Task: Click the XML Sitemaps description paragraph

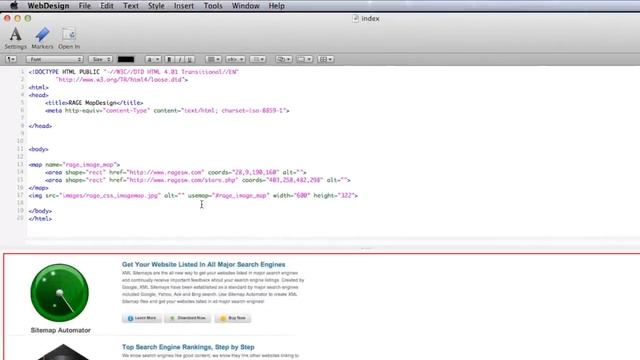Action: point(213,287)
